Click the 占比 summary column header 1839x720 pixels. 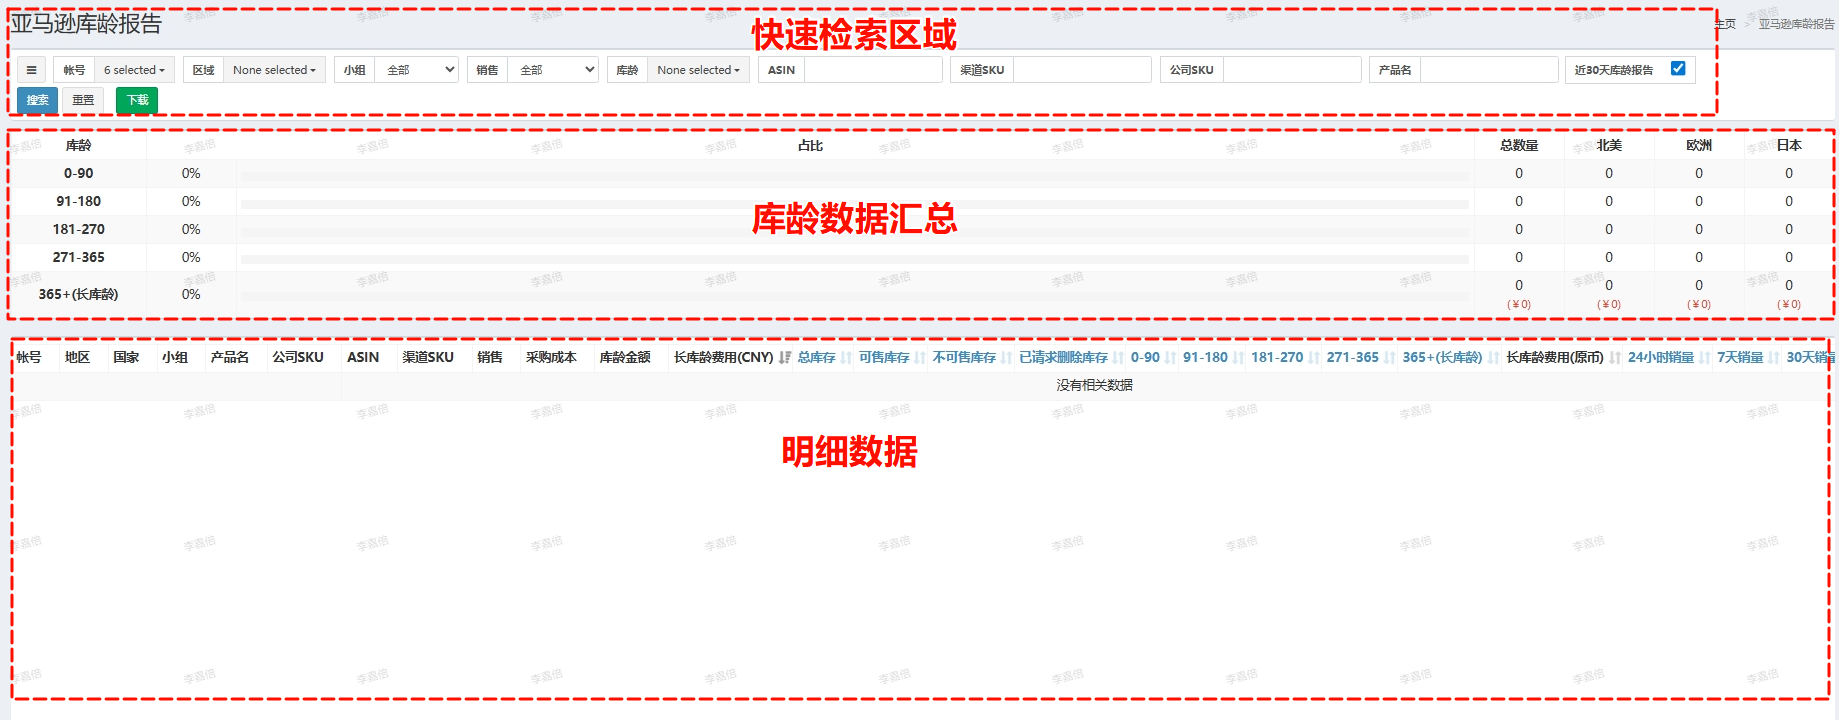(810, 145)
